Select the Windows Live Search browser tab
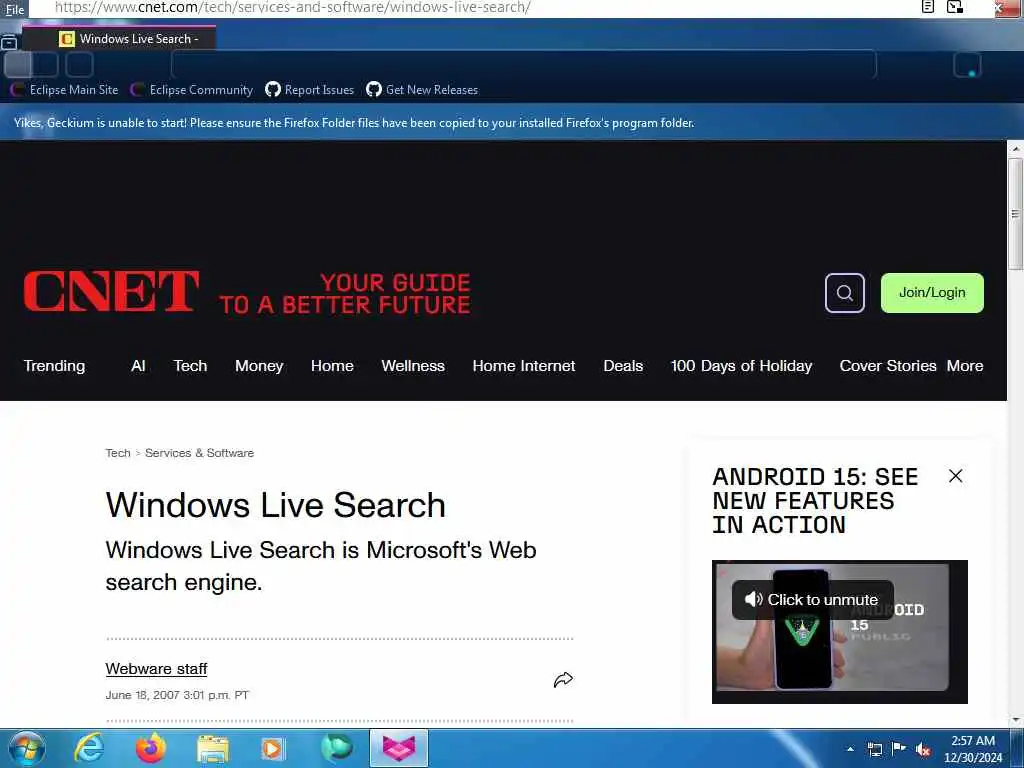The width and height of the screenshot is (1024, 768). (x=119, y=39)
